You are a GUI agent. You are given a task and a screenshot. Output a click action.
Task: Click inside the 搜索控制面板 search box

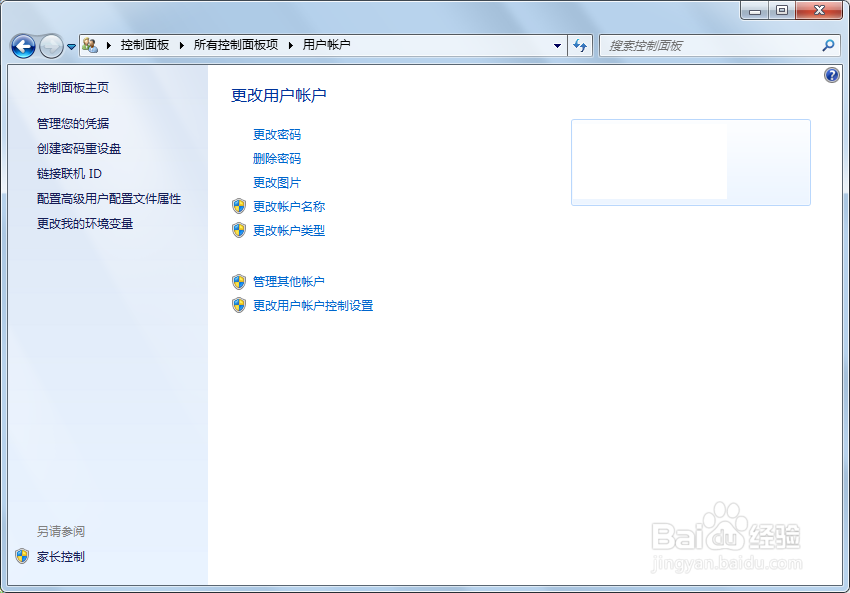(700, 45)
